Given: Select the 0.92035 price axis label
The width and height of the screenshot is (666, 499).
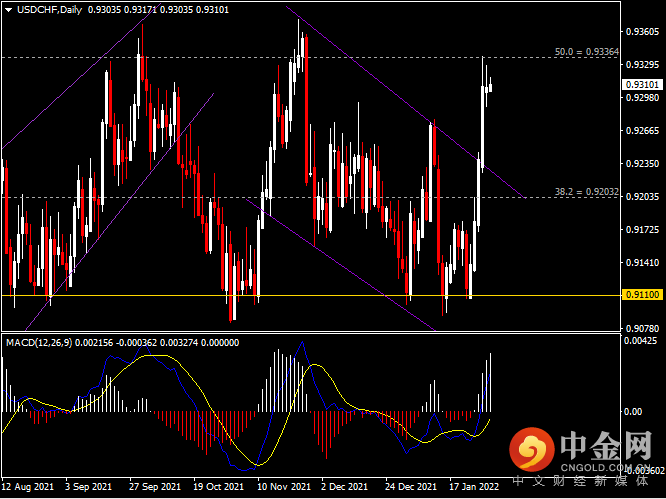Looking at the screenshot, I should [x=642, y=197].
